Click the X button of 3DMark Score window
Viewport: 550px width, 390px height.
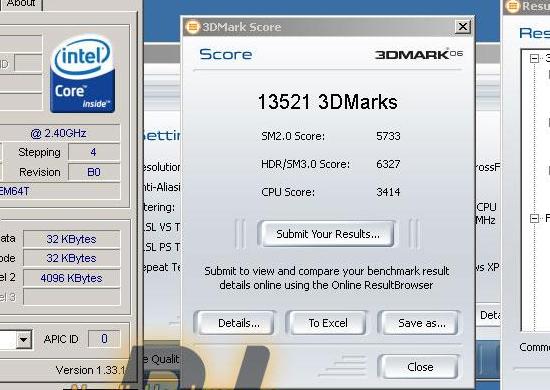[x=463, y=27]
